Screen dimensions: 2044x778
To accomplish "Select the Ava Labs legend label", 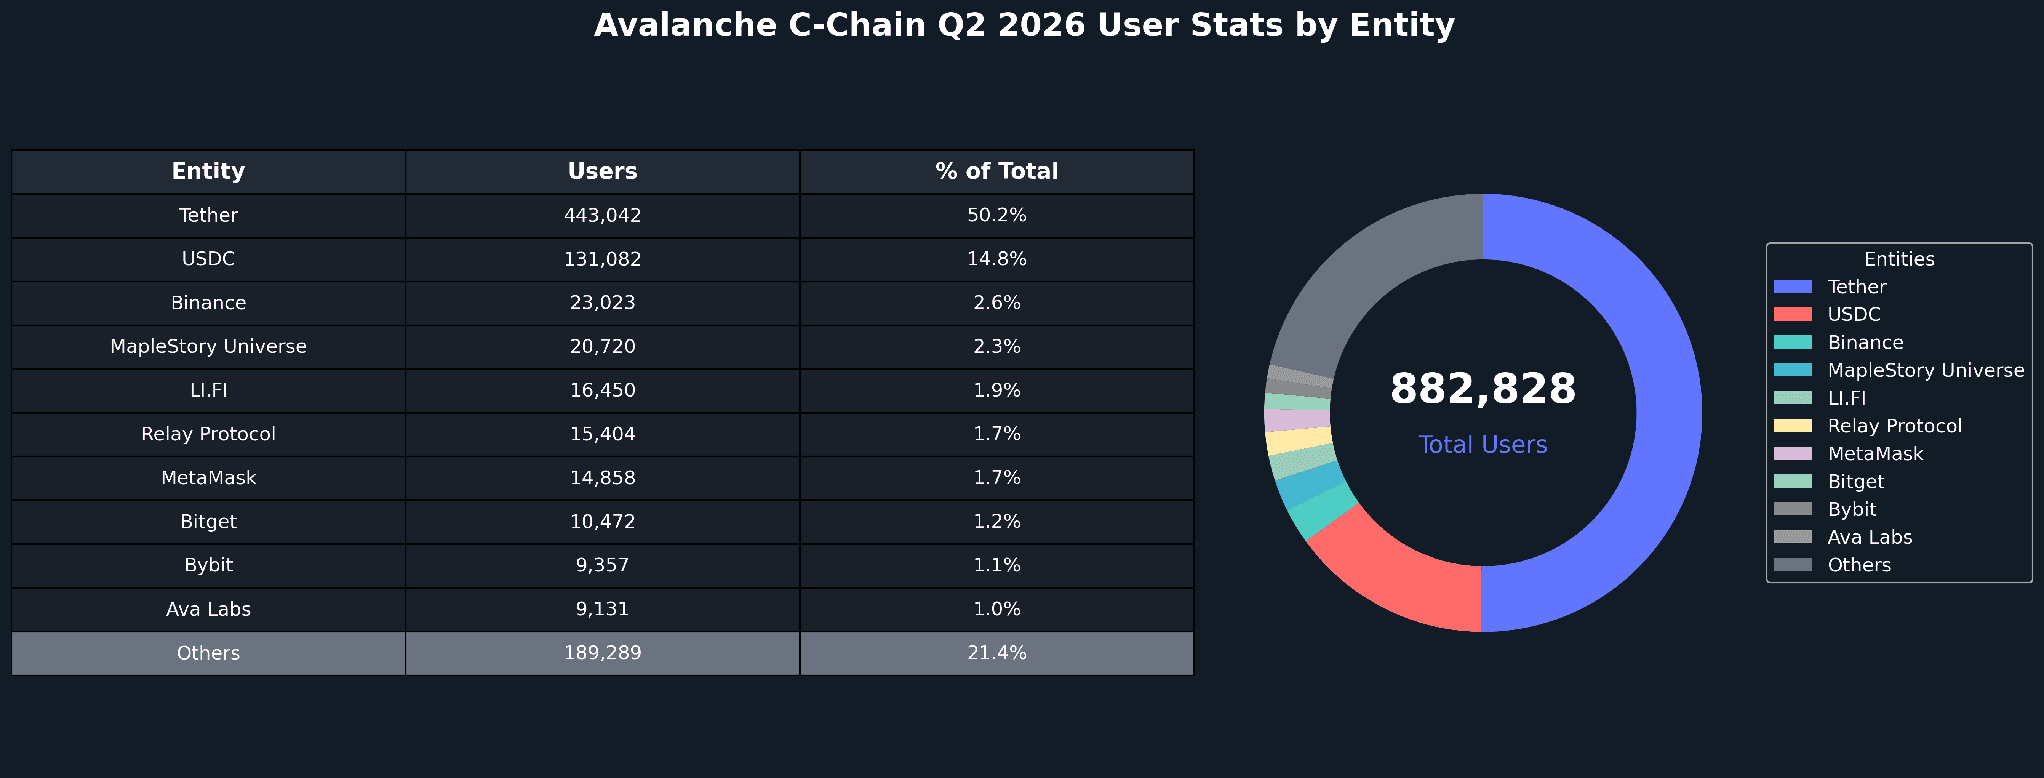I will point(1870,537).
